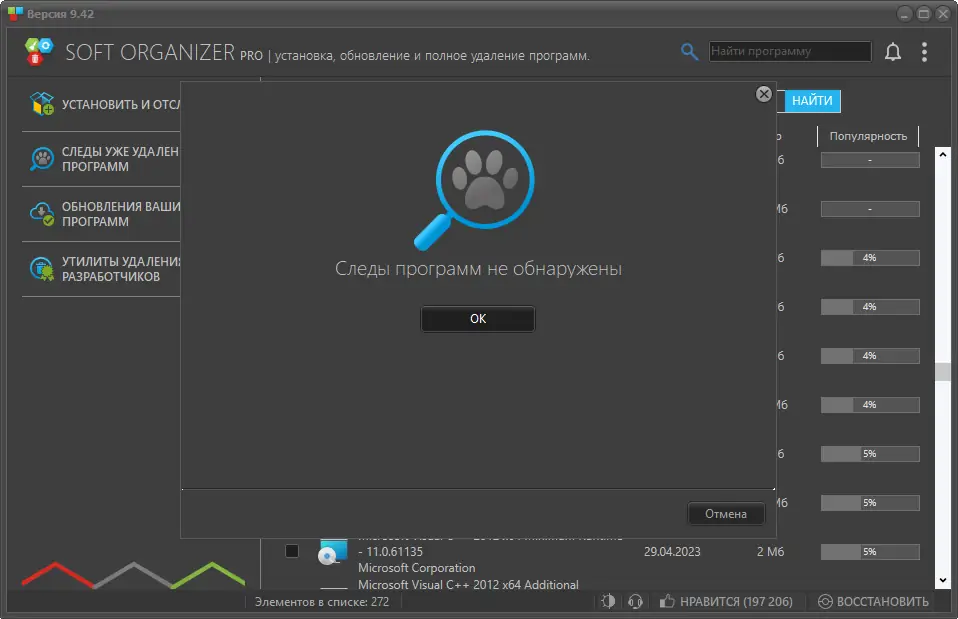Click OK in the traces dialog
958x619 pixels.
[x=478, y=319]
